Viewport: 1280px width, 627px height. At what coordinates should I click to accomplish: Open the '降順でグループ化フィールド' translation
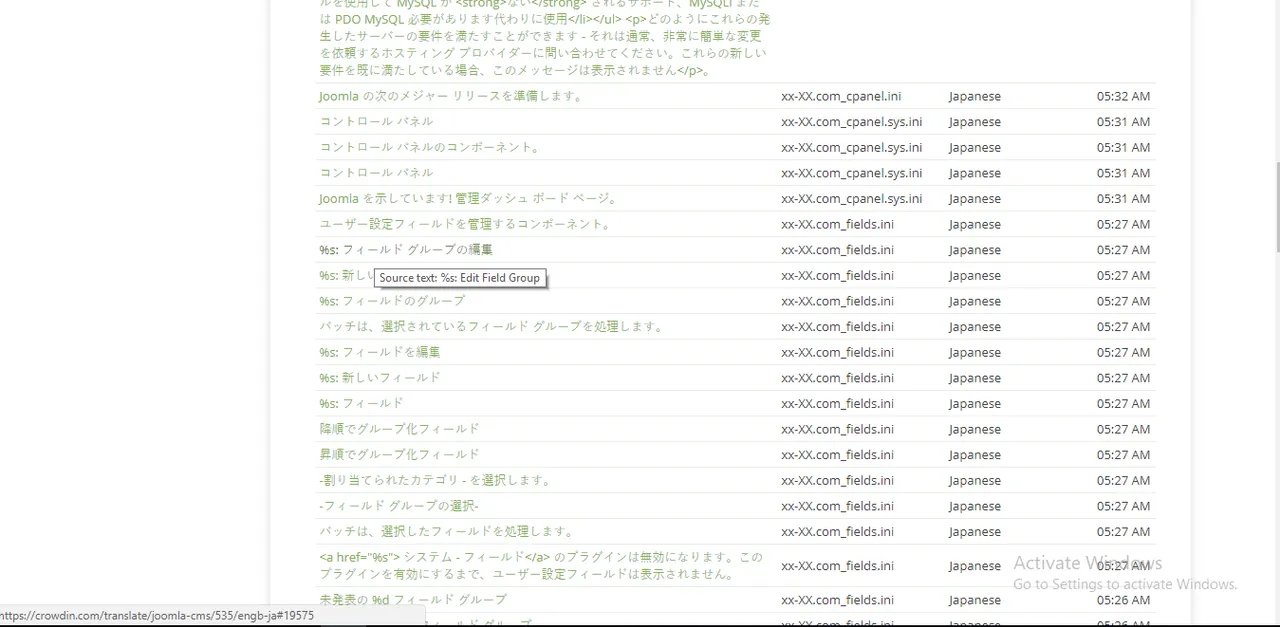[x=400, y=429]
